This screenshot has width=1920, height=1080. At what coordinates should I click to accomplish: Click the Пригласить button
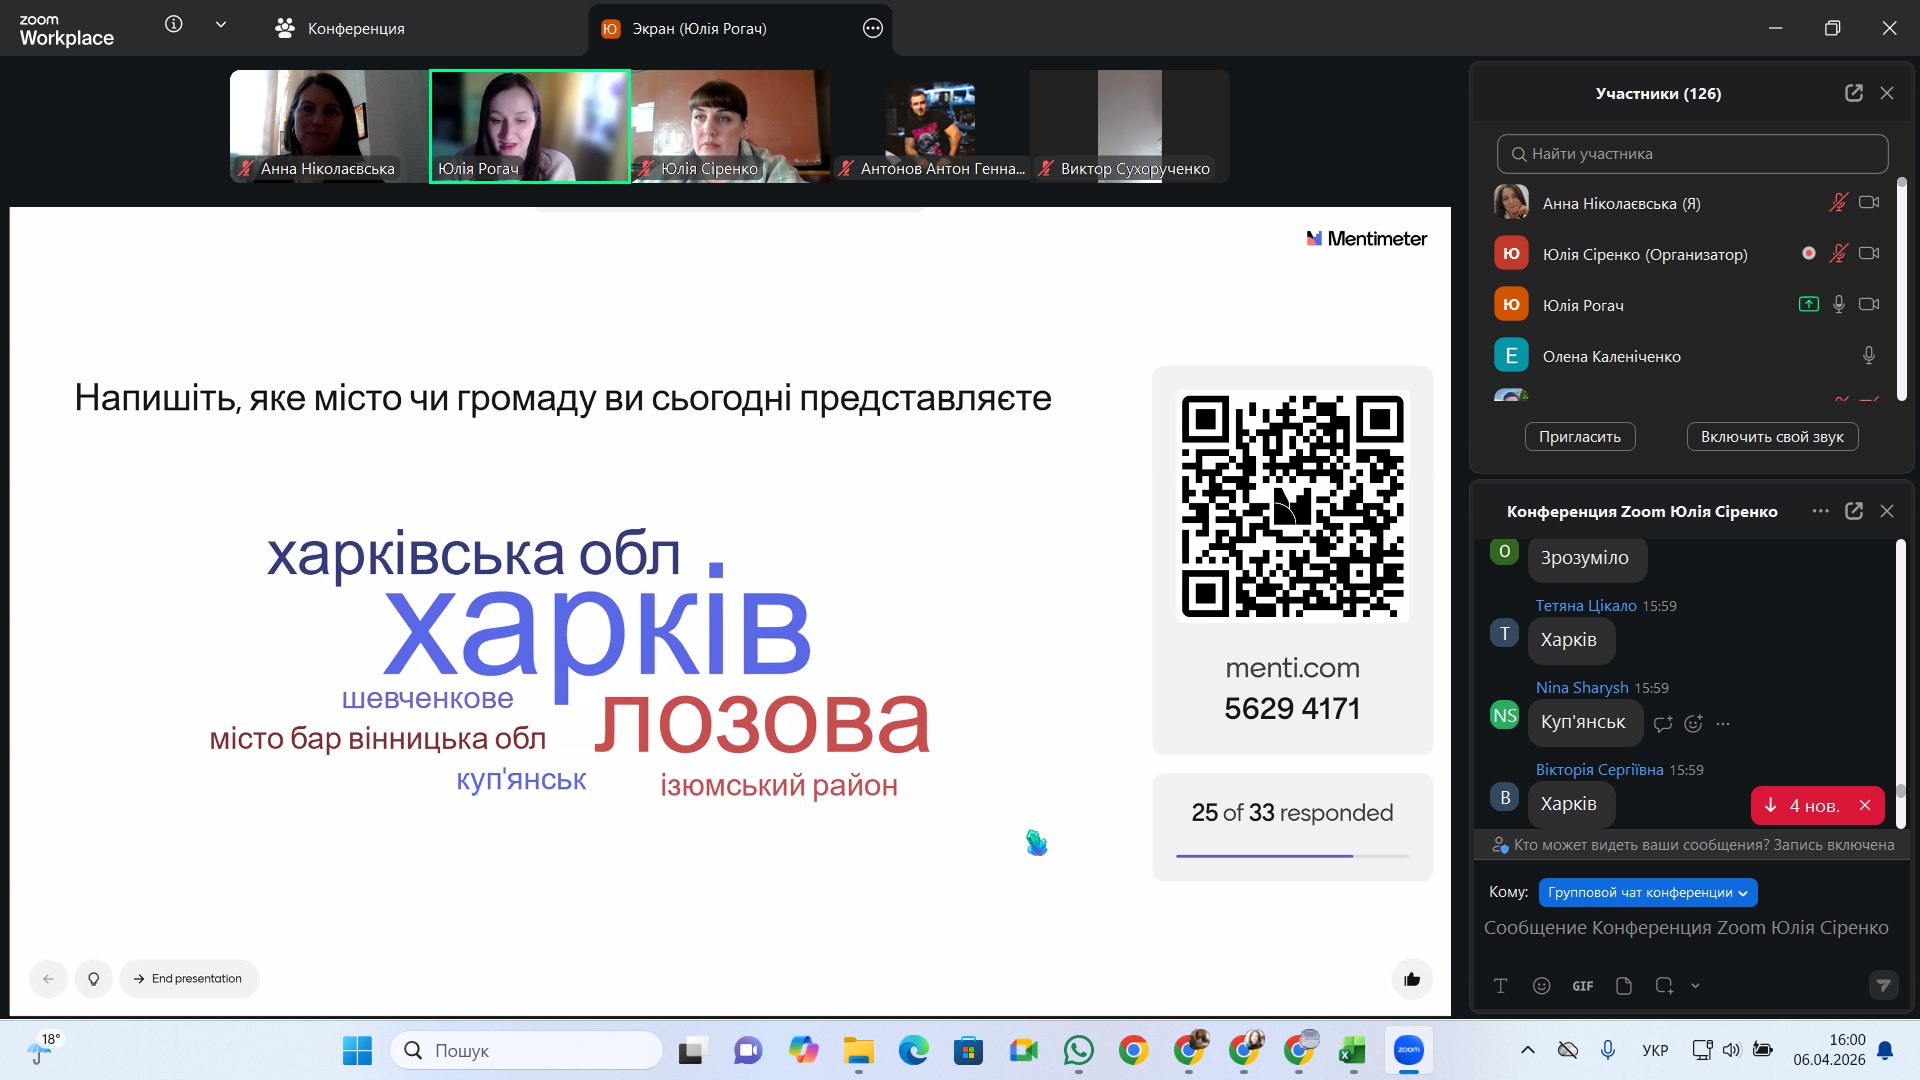tap(1579, 437)
